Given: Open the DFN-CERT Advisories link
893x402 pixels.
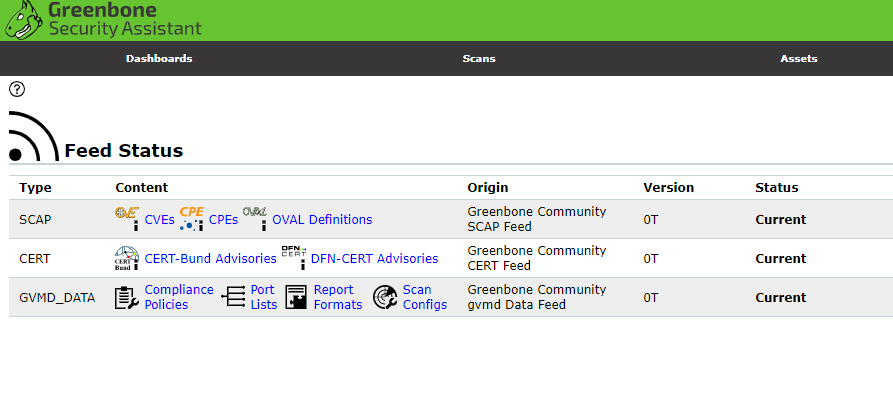Looking at the screenshot, I should coord(374,259).
